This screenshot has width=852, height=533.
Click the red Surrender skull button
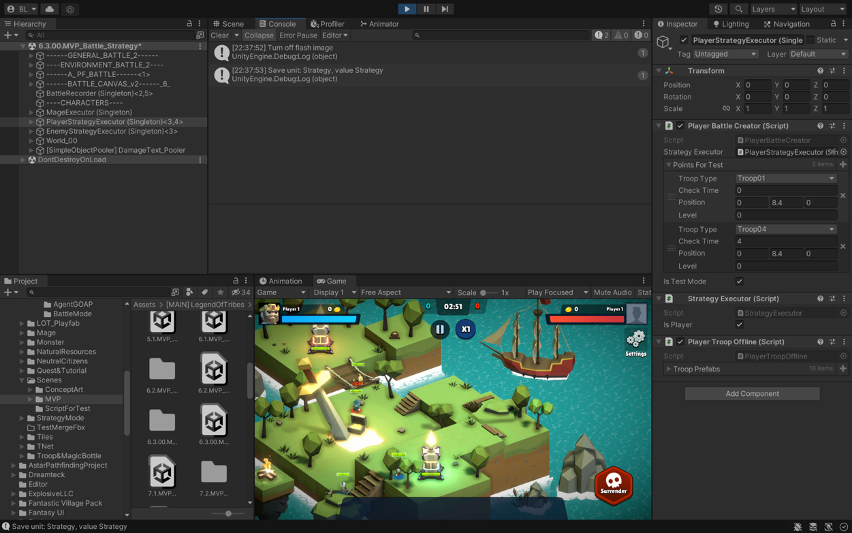click(x=612, y=487)
